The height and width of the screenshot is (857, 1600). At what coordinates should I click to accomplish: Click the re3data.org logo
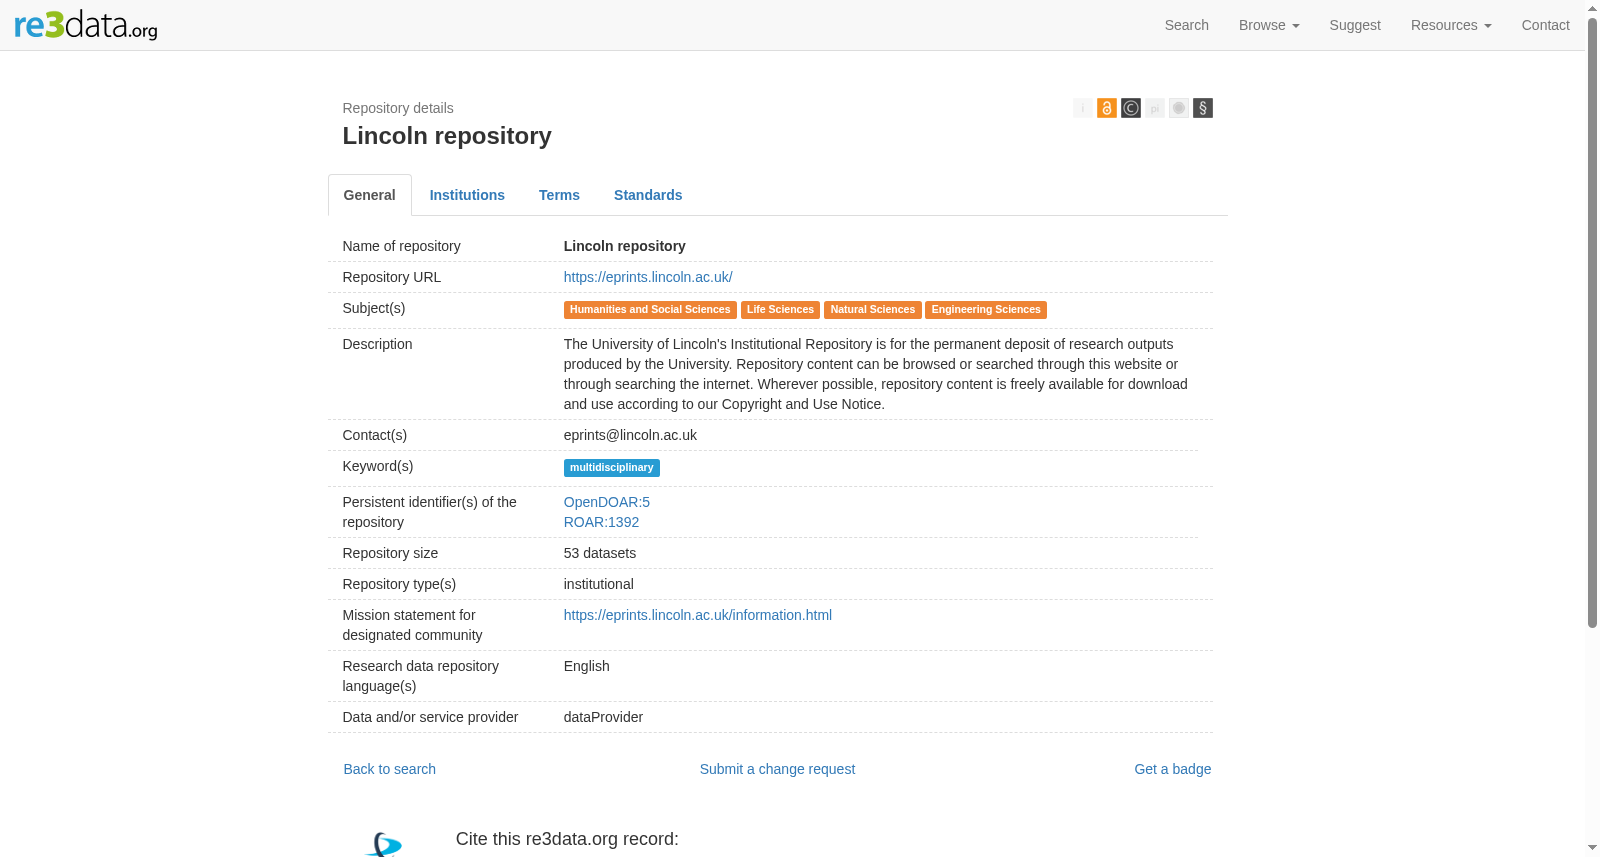point(86,25)
